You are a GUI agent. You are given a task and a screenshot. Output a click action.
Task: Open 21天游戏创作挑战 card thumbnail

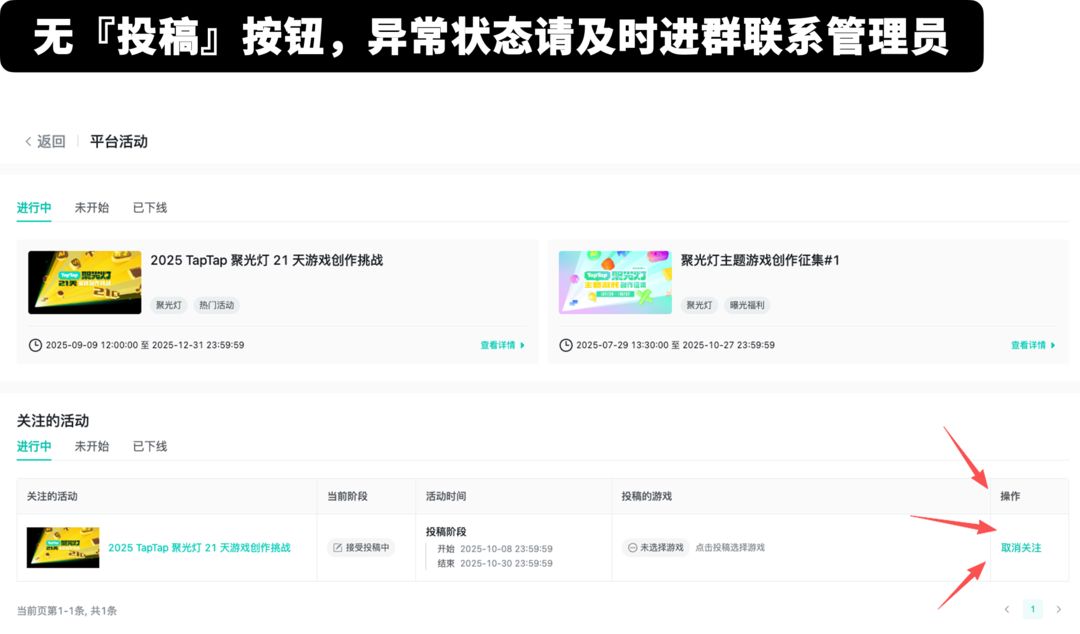[x=85, y=282]
